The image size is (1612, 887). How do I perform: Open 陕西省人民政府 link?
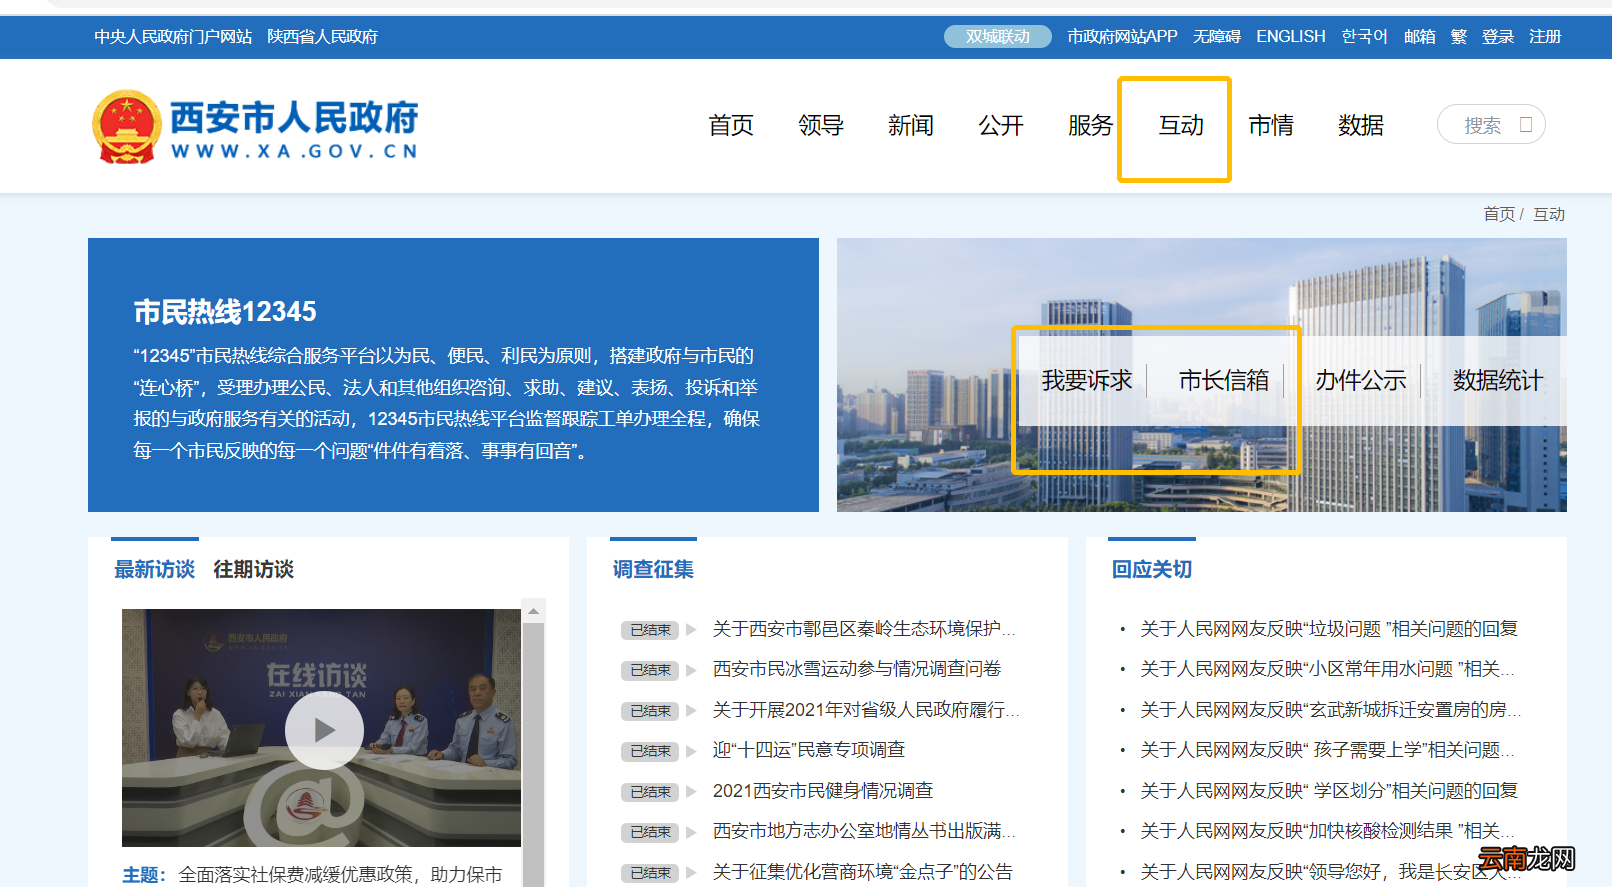point(322,37)
